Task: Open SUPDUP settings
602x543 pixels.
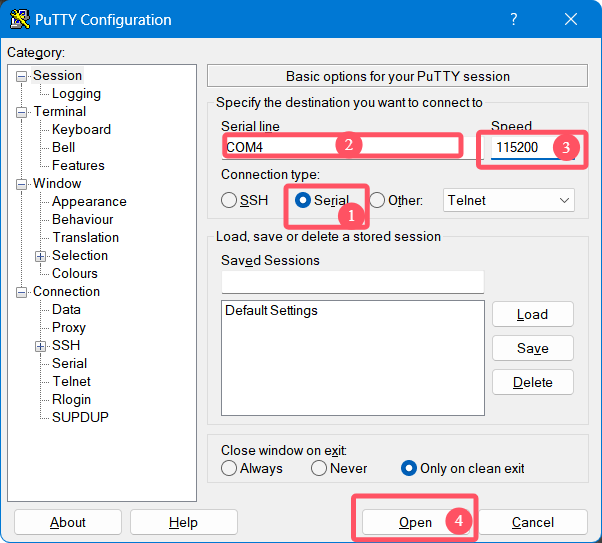Action: coord(80,417)
